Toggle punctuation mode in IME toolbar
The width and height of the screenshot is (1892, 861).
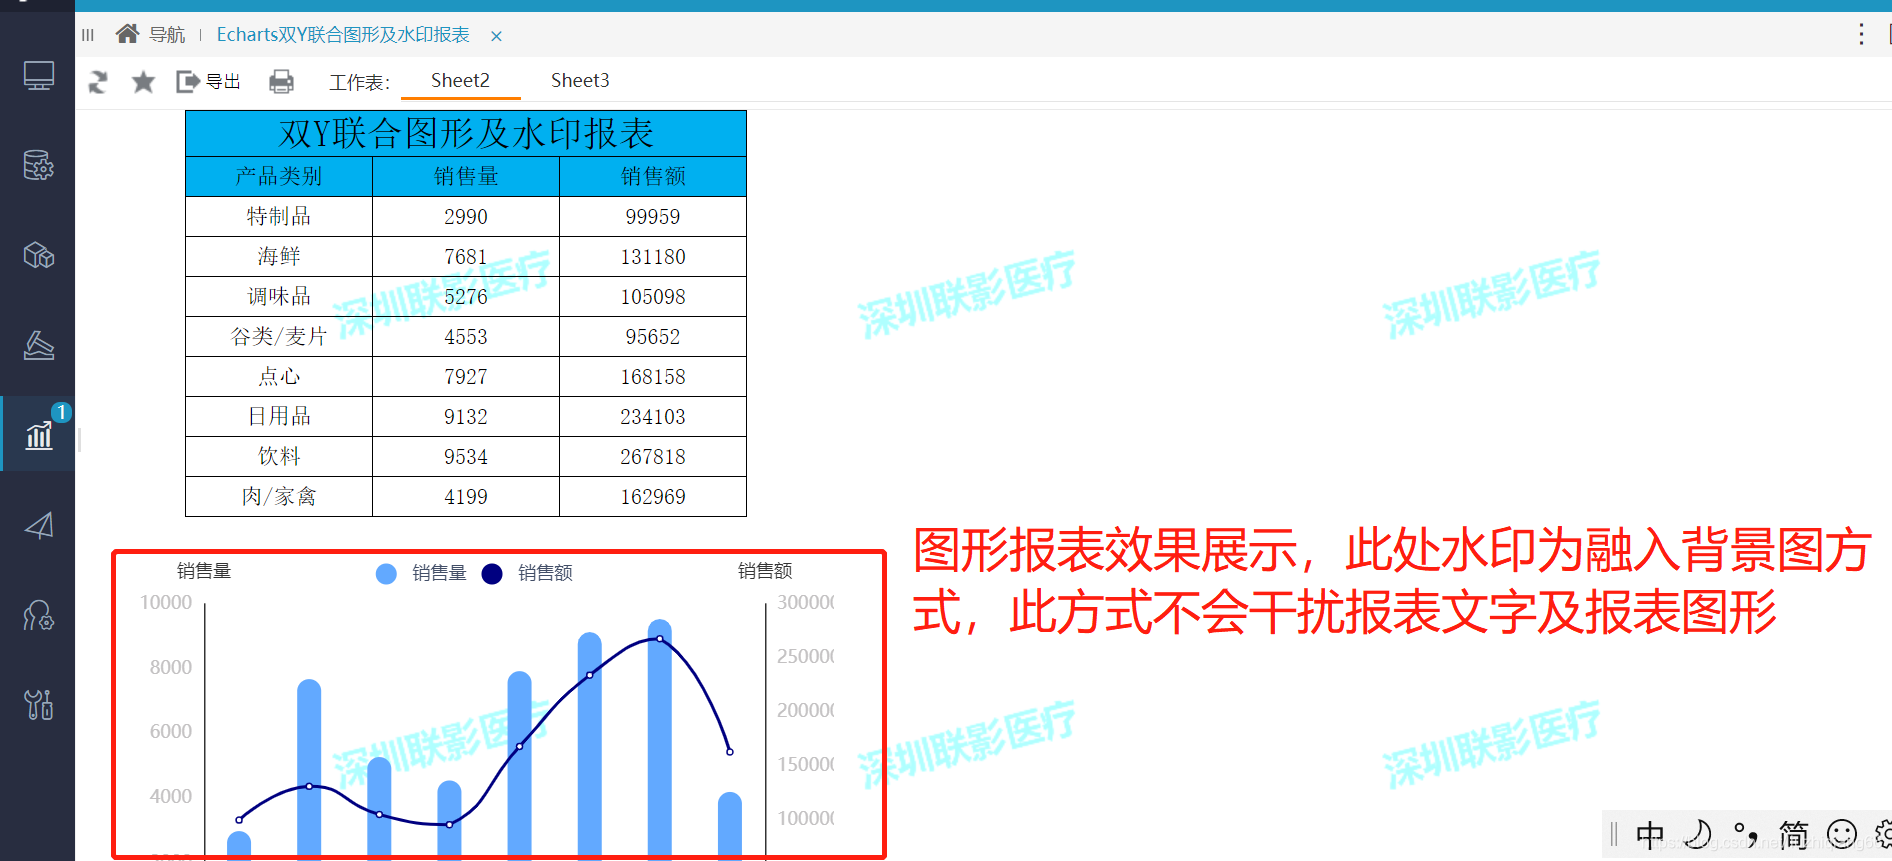tap(1745, 834)
